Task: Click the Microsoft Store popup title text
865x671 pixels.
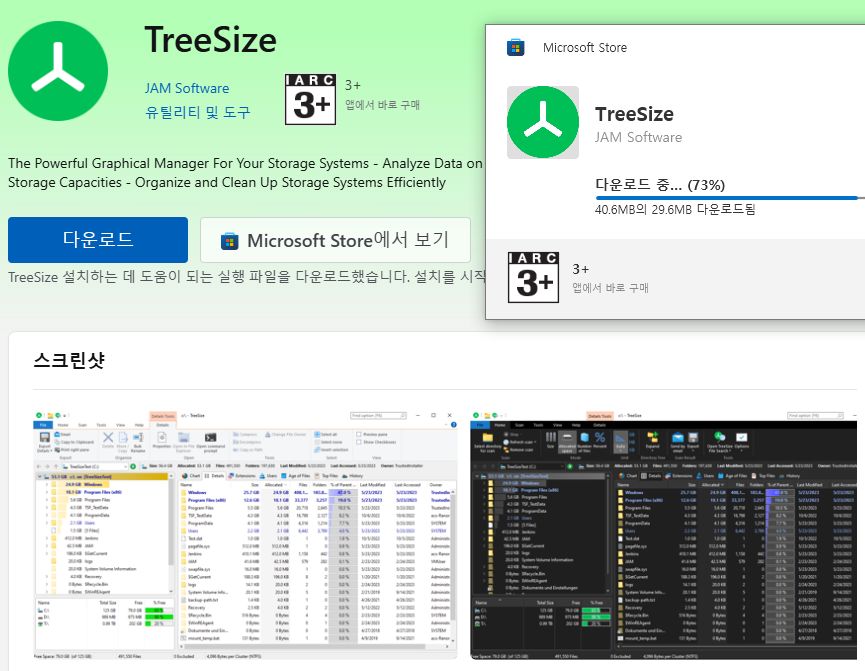Action: click(585, 47)
